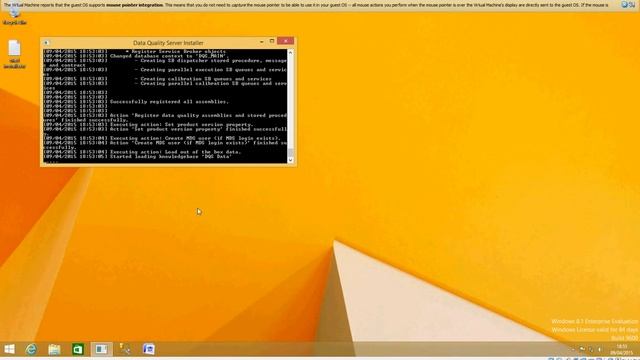Screen dimensions: 640x360
Task: Click the line "Started loading knowledgebase 'DQS Data'"
Action: tap(171, 157)
